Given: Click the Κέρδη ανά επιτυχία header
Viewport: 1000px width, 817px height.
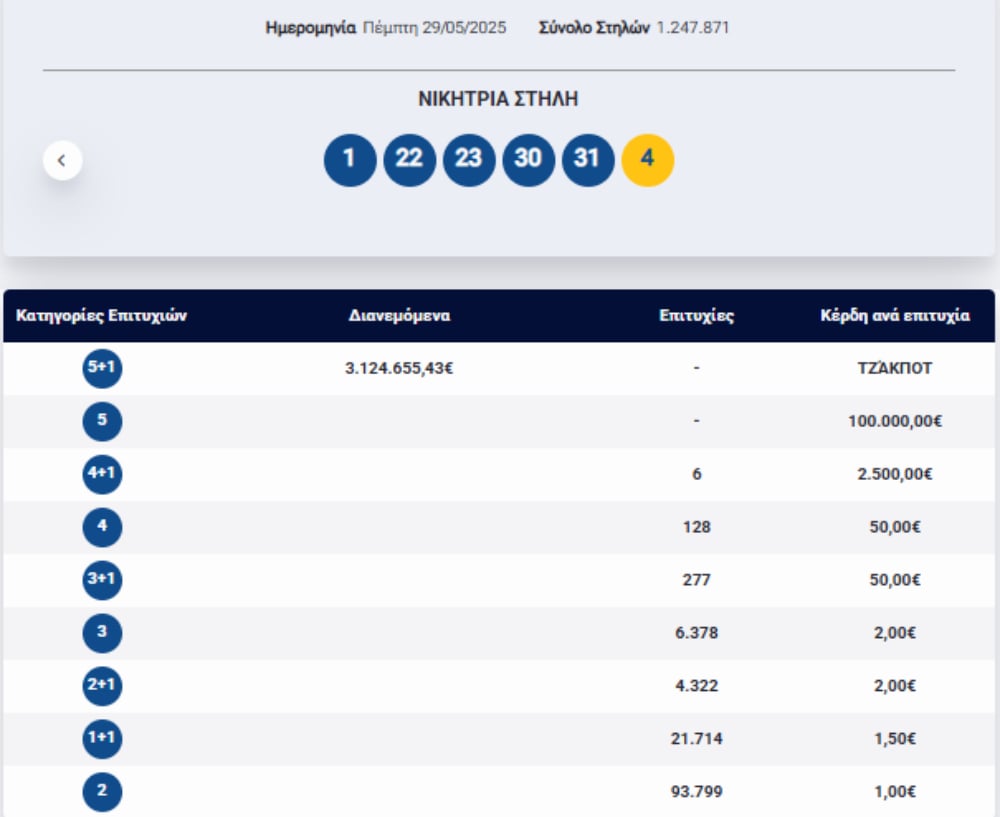Looking at the screenshot, I should coord(894,316).
